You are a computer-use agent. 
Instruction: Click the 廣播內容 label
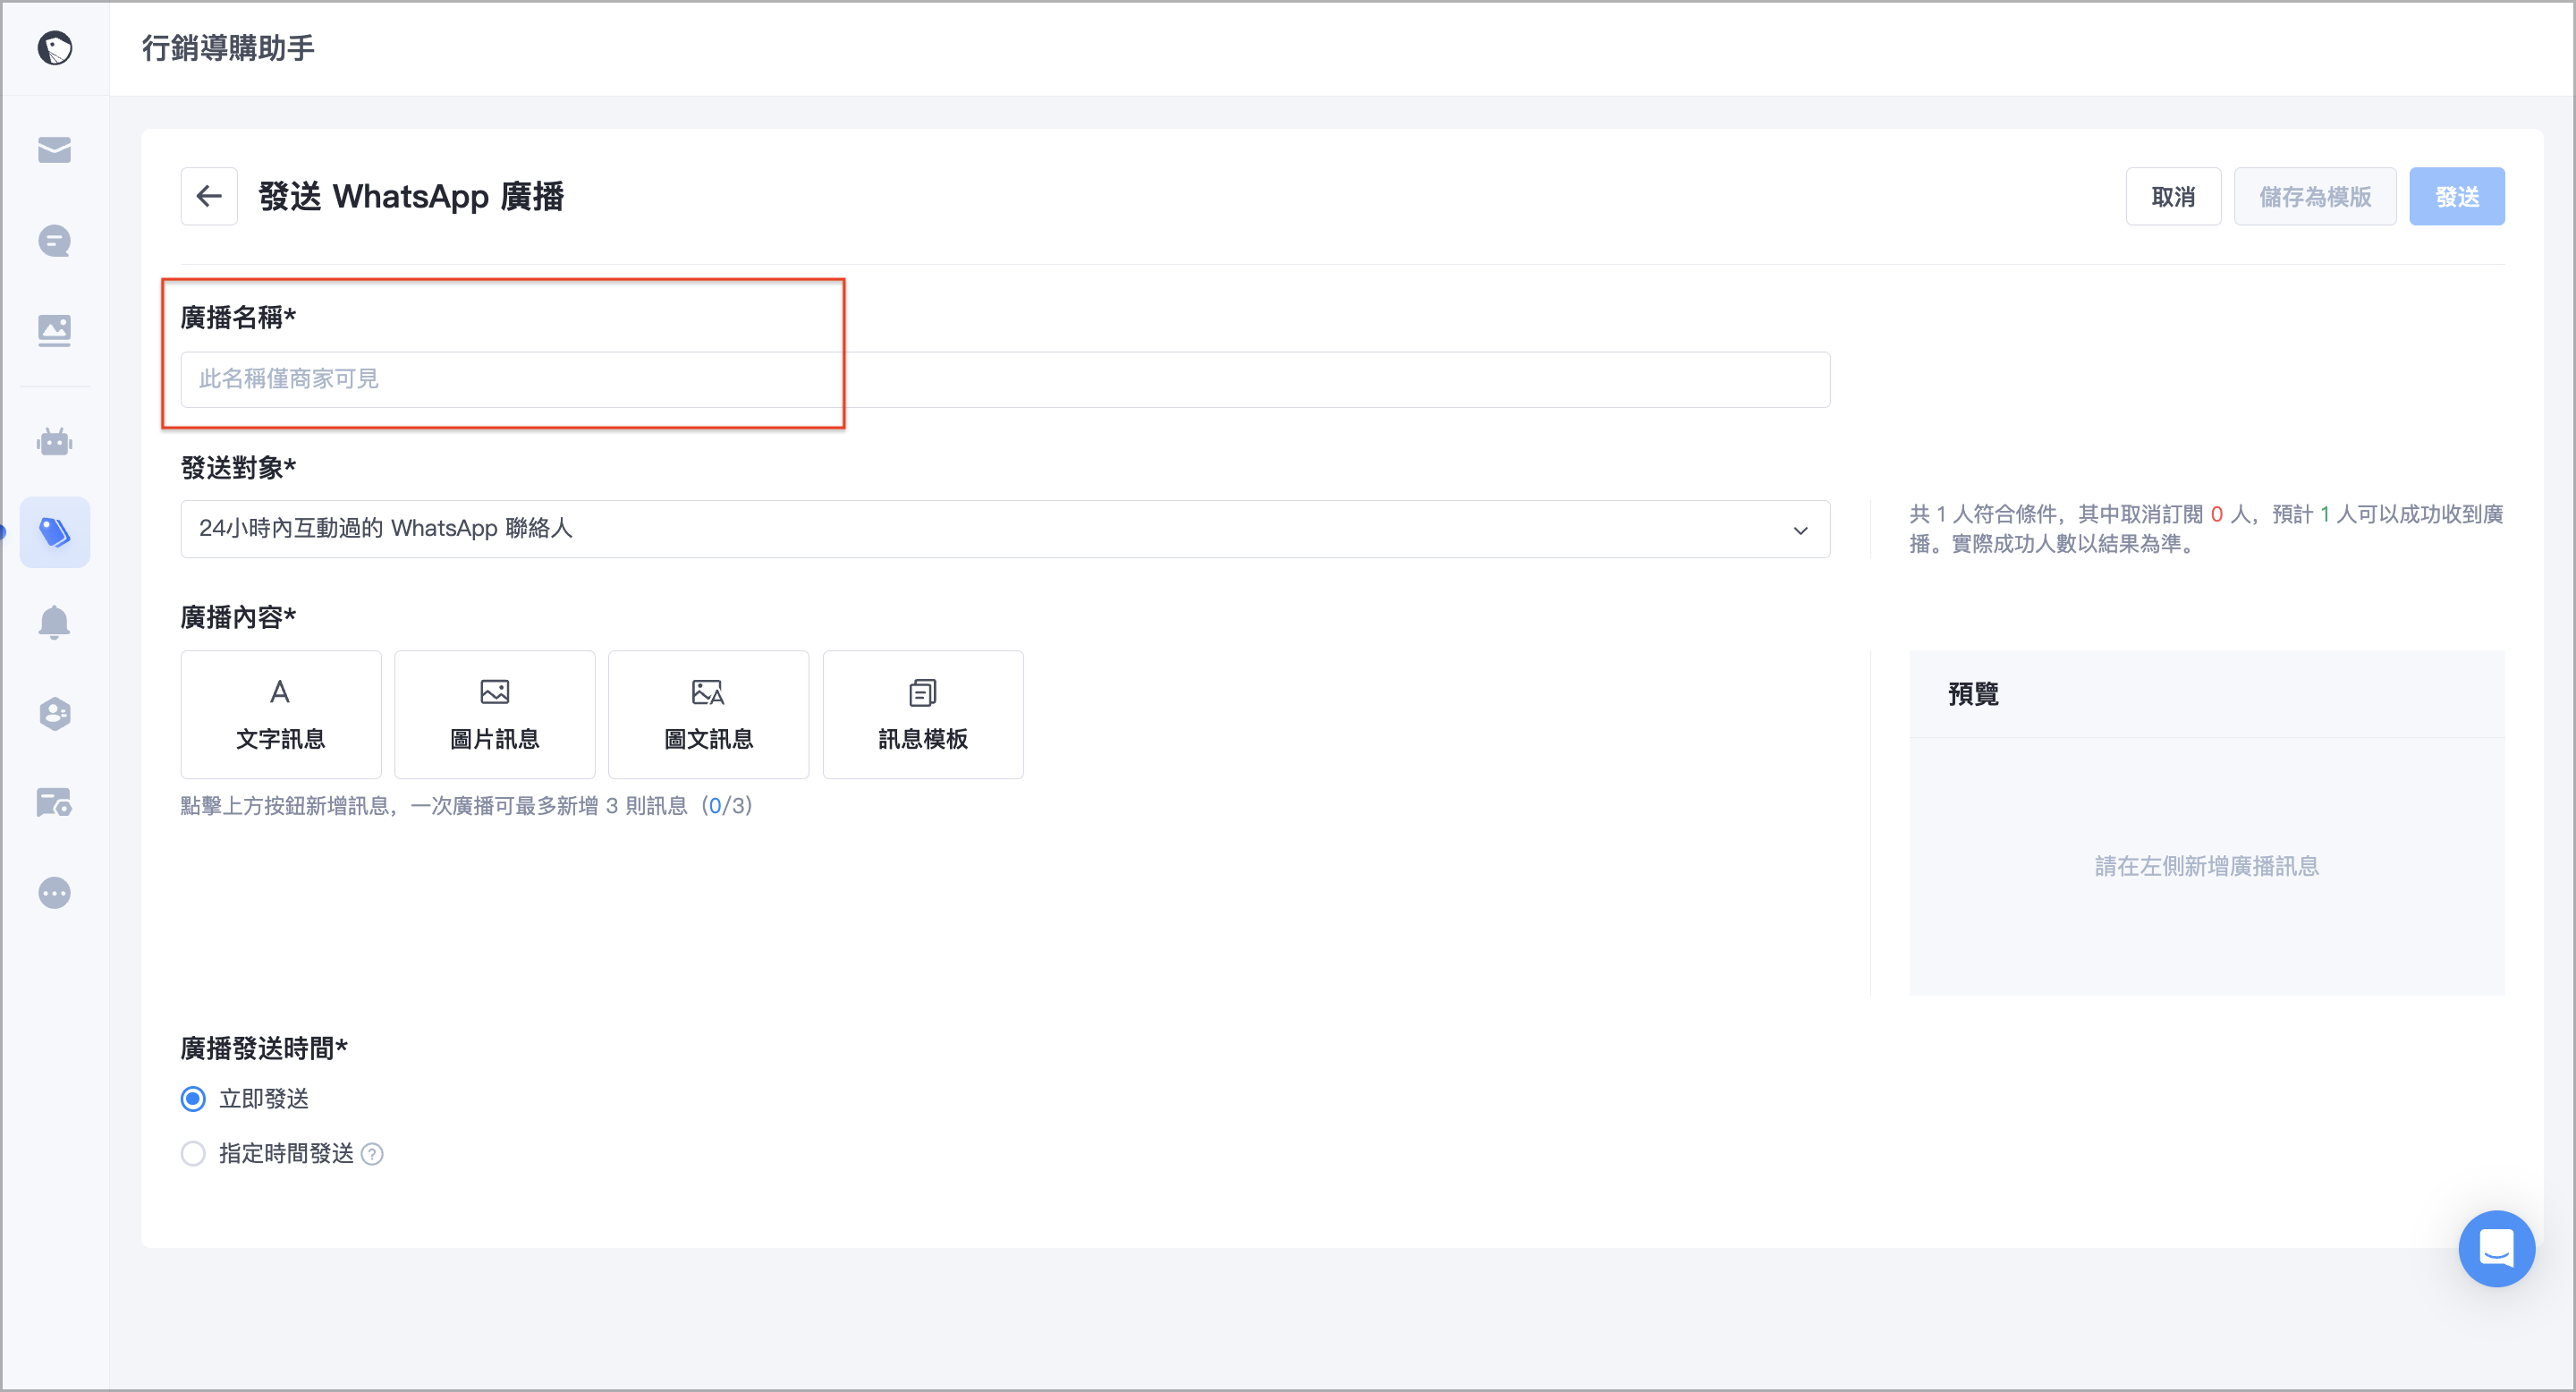click(238, 617)
